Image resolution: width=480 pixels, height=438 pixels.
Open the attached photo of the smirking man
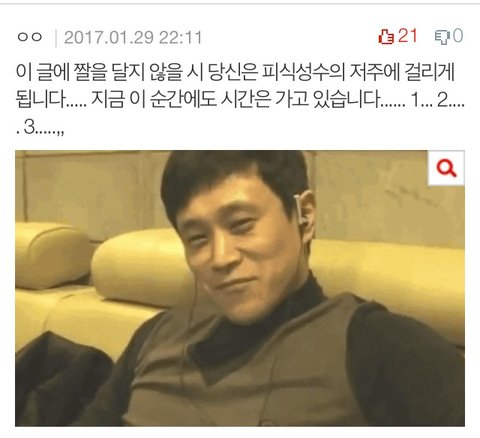pyautogui.click(x=240, y=288)
